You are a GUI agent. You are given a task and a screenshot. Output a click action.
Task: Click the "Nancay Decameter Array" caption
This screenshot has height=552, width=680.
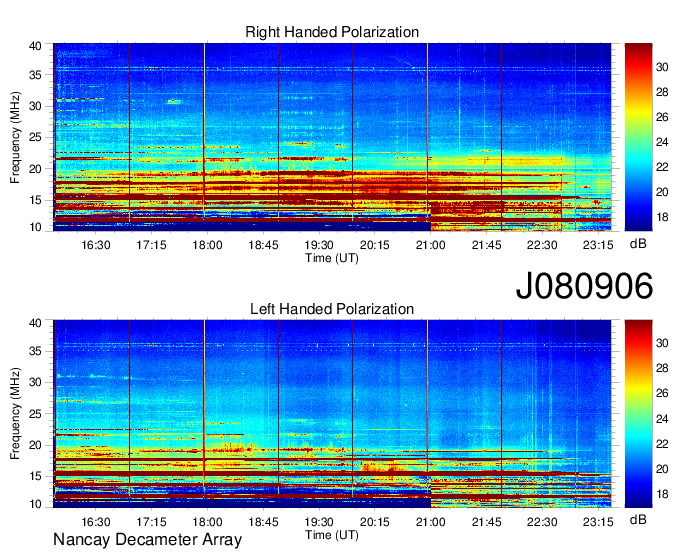click(x=147, y=540)
